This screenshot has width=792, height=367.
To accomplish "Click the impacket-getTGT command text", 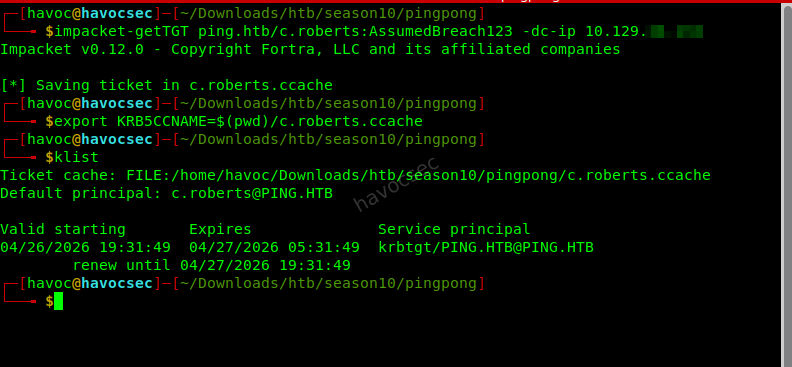I will [x=121, y=32].
